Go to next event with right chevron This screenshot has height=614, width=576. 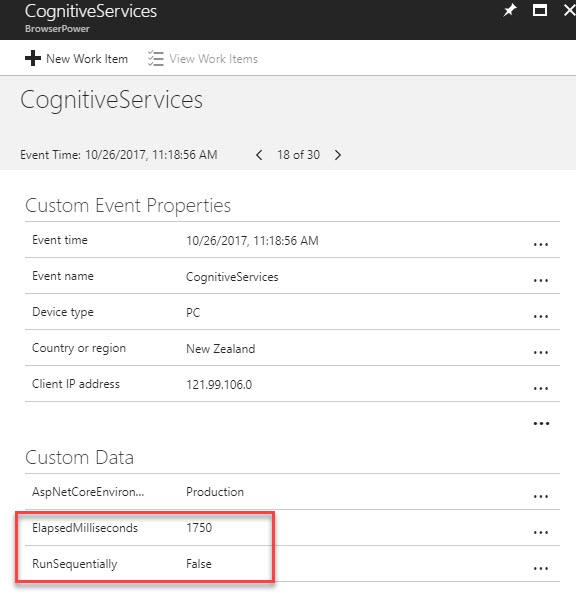click(338, 155)
